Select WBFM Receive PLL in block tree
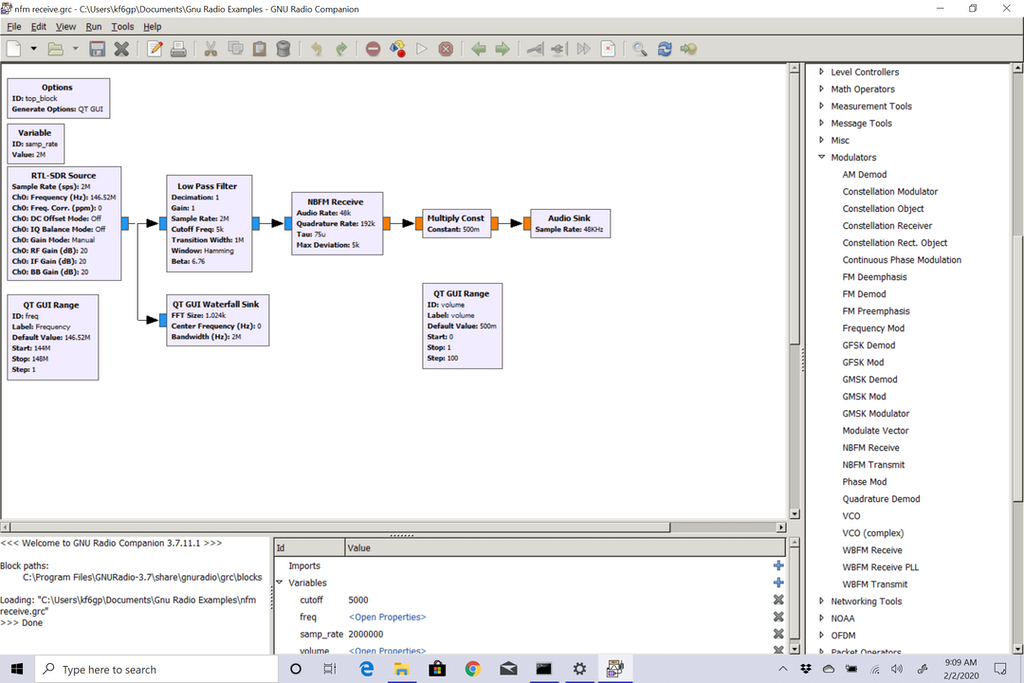 [x=880, y=567]
